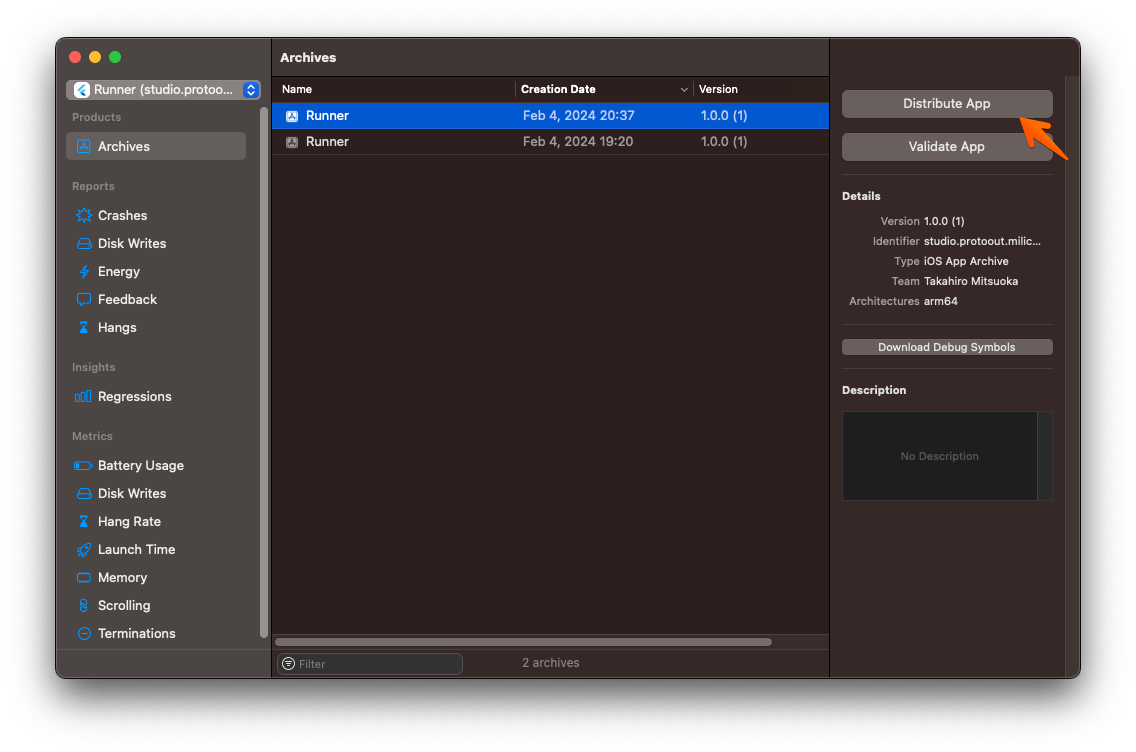This screenshot has width=1136, height=752.
Task: Click the Launch Time rocket icon
Action: [84, 550]
